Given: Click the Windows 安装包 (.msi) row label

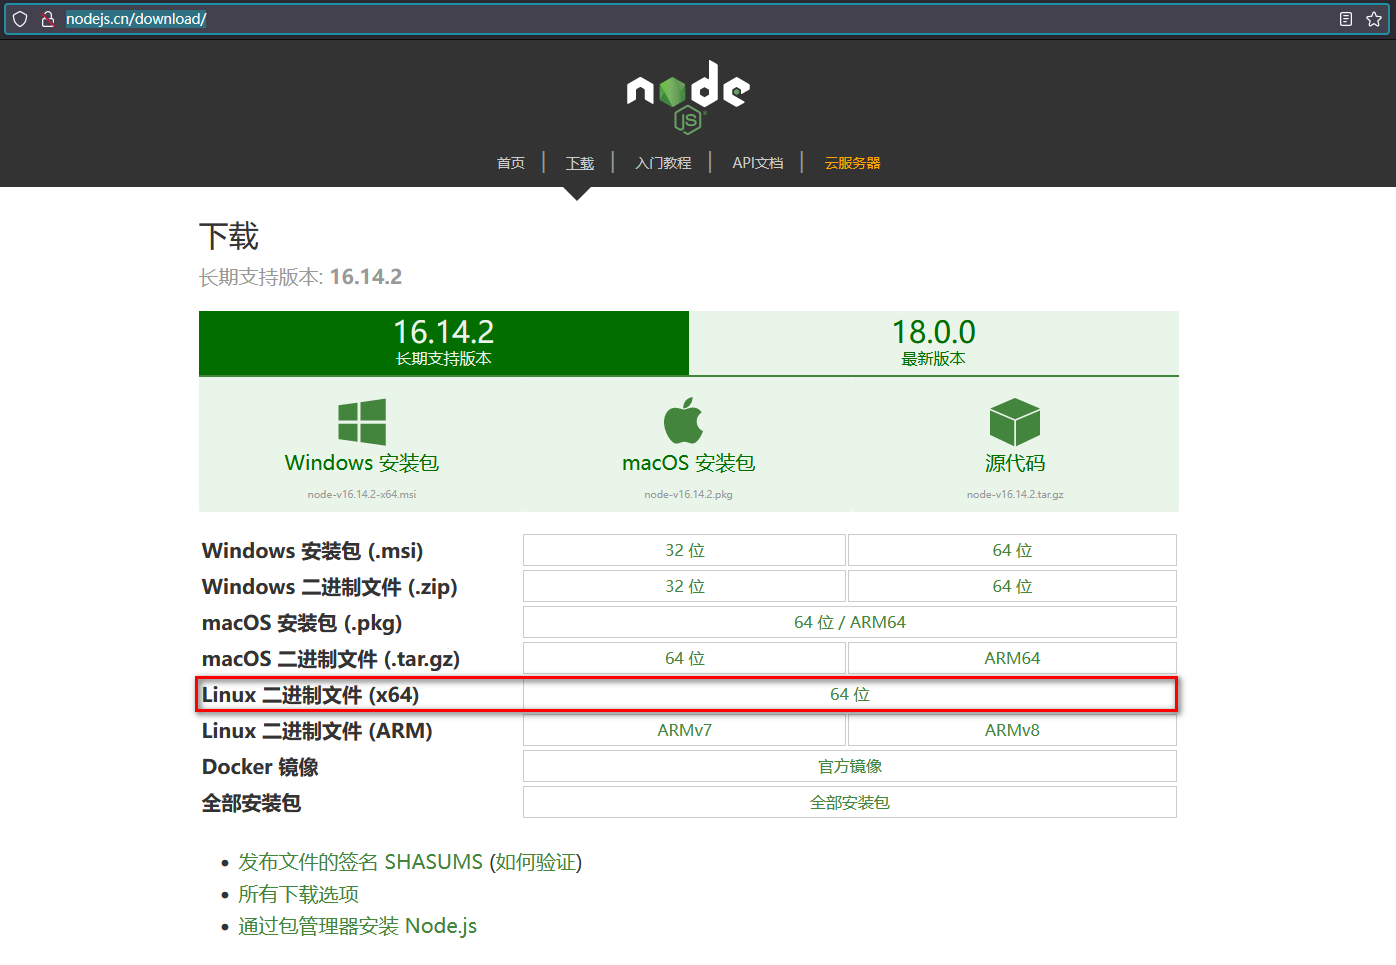Looking at the screenshot, I should (312, 551).
